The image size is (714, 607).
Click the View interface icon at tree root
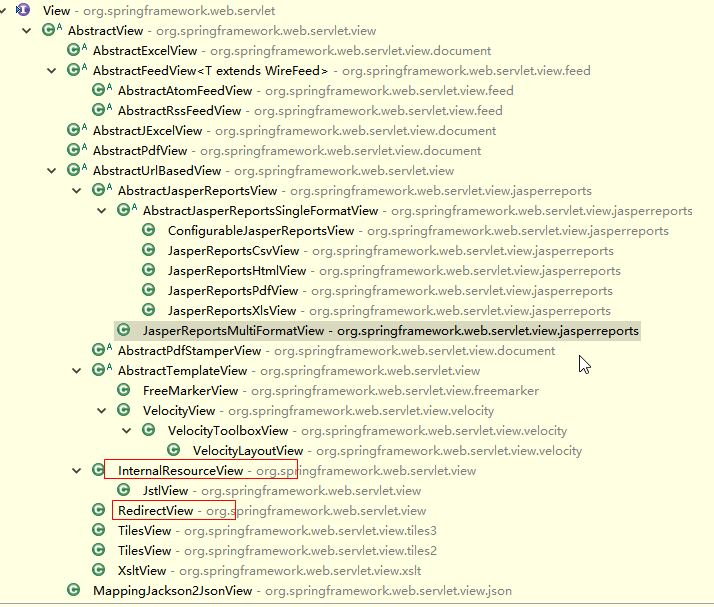click(24, 10)
